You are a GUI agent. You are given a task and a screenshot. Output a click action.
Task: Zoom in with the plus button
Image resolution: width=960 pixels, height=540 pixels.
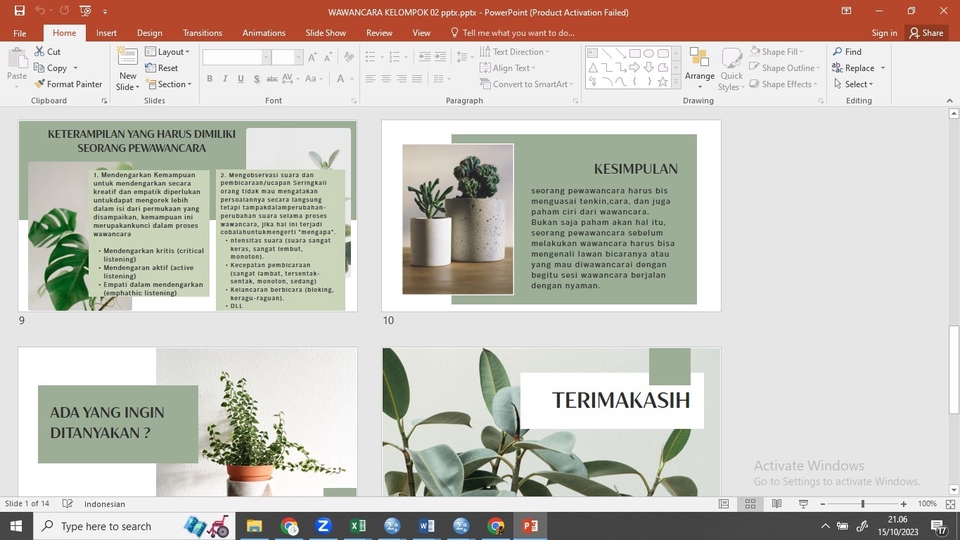(x=904, y=504)
